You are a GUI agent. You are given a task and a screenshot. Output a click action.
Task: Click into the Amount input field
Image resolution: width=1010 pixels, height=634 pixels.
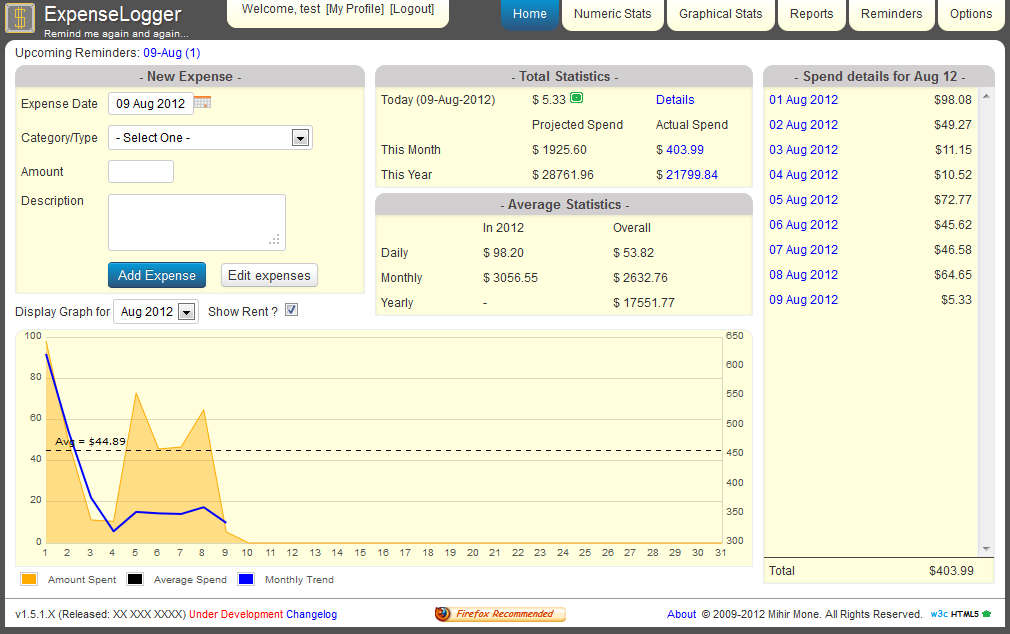[x=141, y=172]
